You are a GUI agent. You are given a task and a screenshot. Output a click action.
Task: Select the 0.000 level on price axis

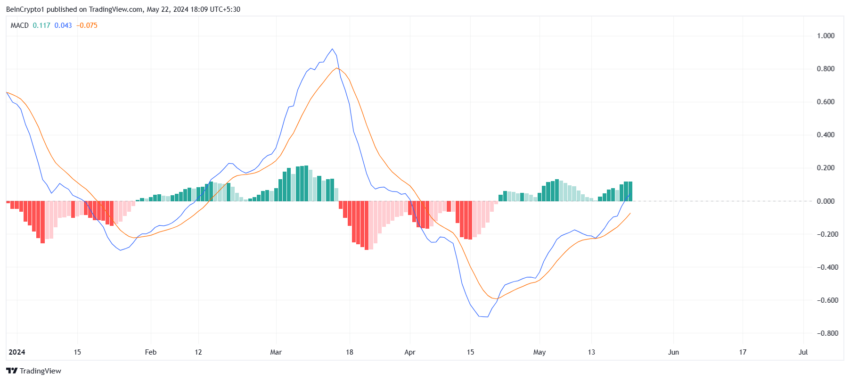[827, 201]
